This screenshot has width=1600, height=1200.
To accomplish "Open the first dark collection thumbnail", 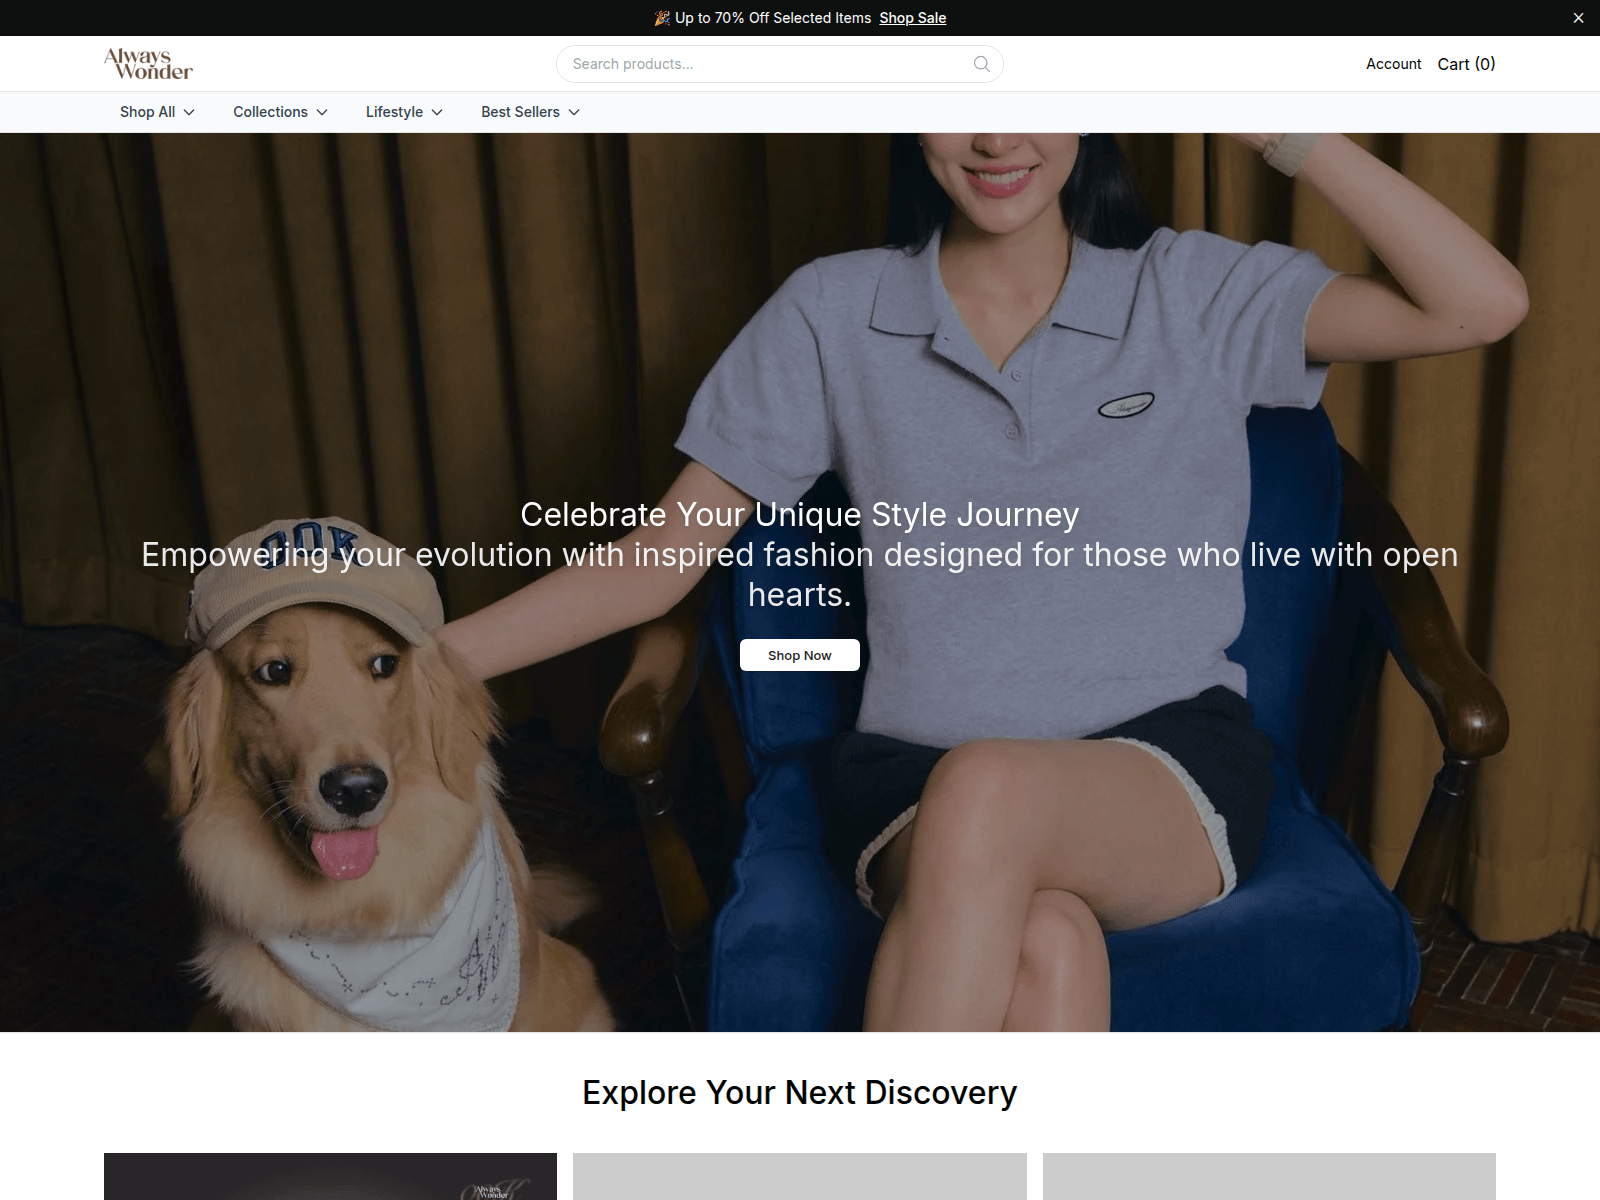I will pyautogui.click(x=330, y=1176).
